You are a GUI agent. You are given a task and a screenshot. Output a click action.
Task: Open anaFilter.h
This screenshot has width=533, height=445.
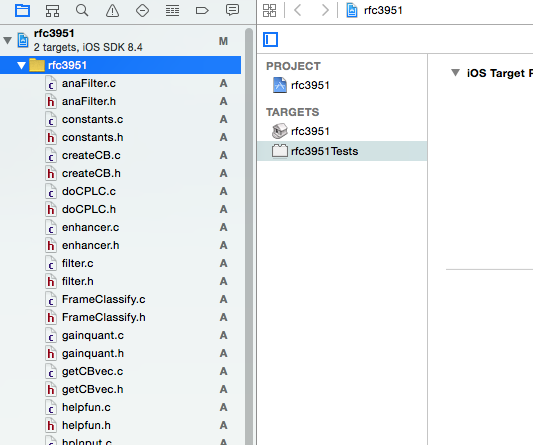point(89,101)
